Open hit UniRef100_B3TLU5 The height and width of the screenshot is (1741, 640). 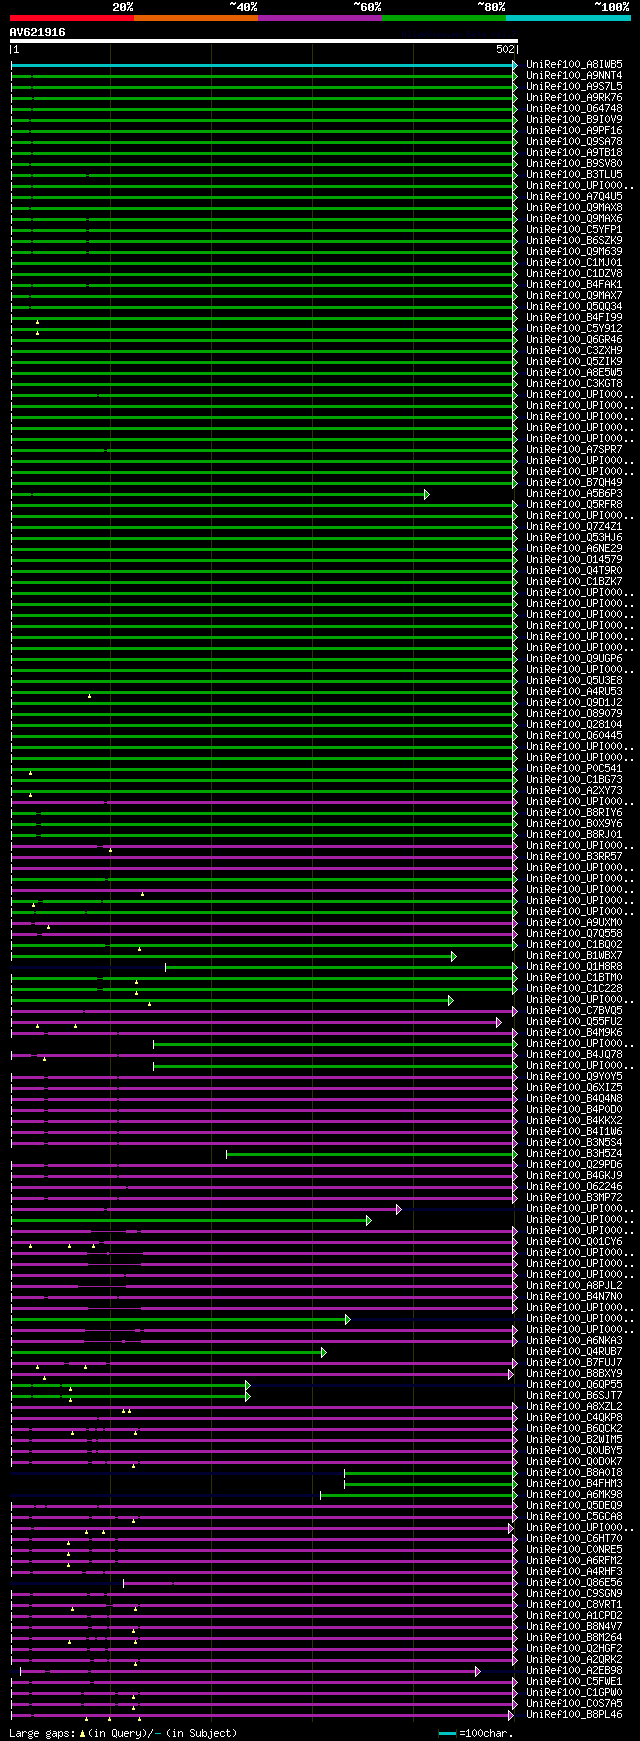click(574, 175)
